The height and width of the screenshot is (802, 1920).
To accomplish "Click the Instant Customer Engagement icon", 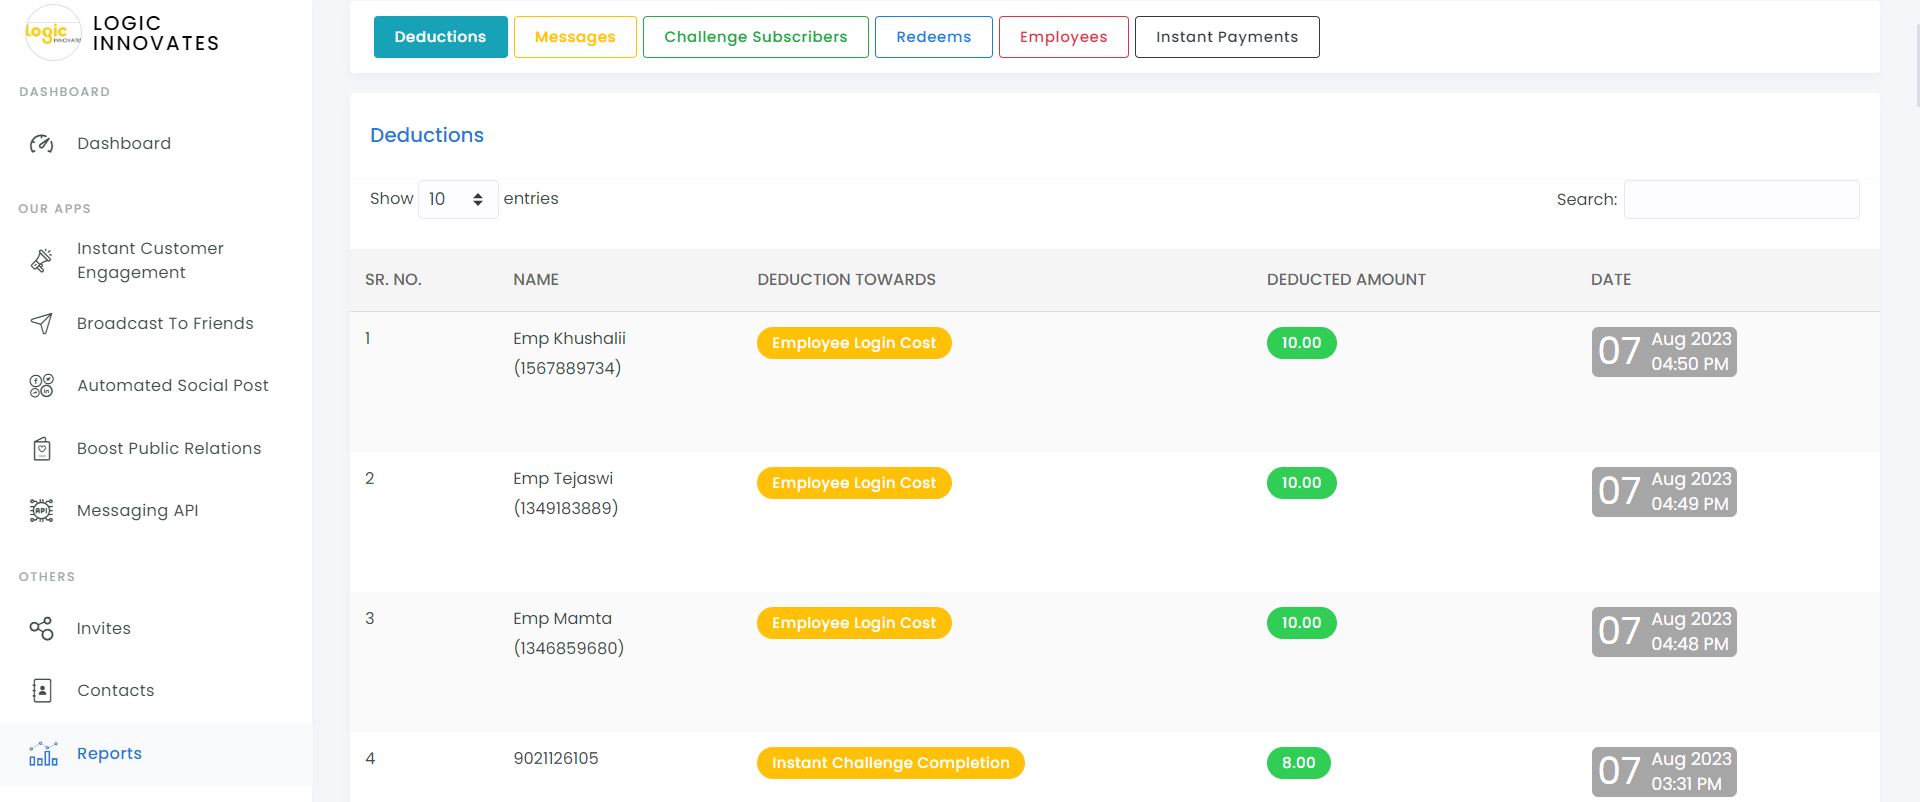I will [41, 260].
